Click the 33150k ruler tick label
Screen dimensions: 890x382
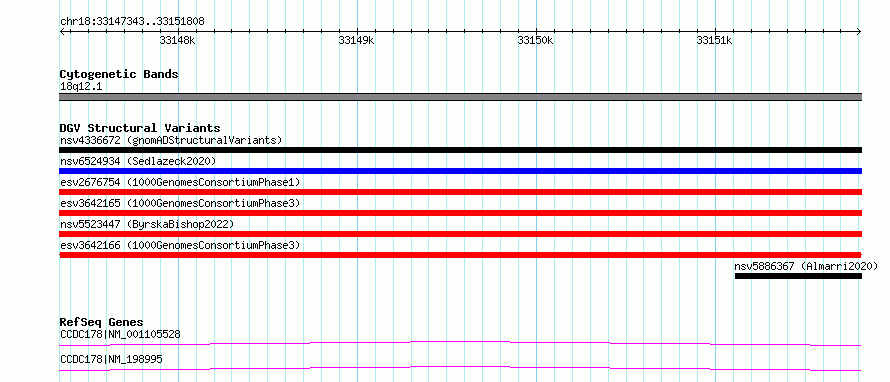pos(535,40)
